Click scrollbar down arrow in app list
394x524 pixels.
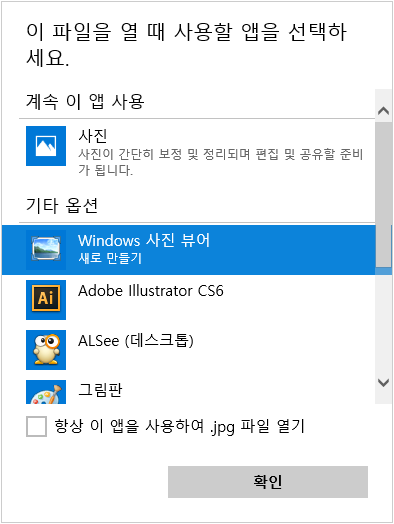point(383,382)
